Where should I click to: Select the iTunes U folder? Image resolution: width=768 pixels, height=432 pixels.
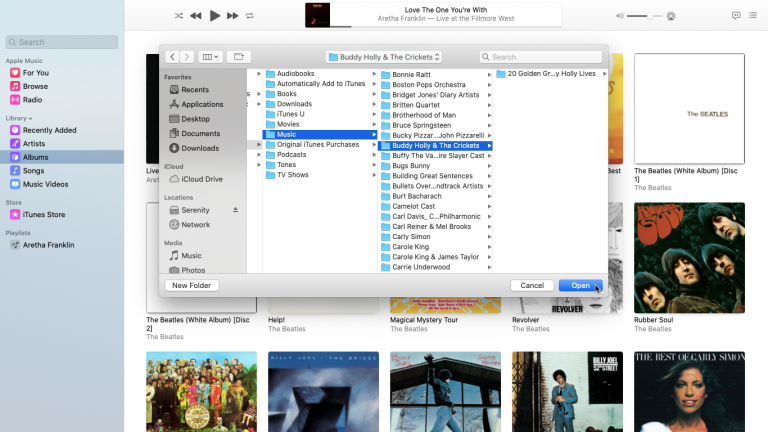(290, 114)
